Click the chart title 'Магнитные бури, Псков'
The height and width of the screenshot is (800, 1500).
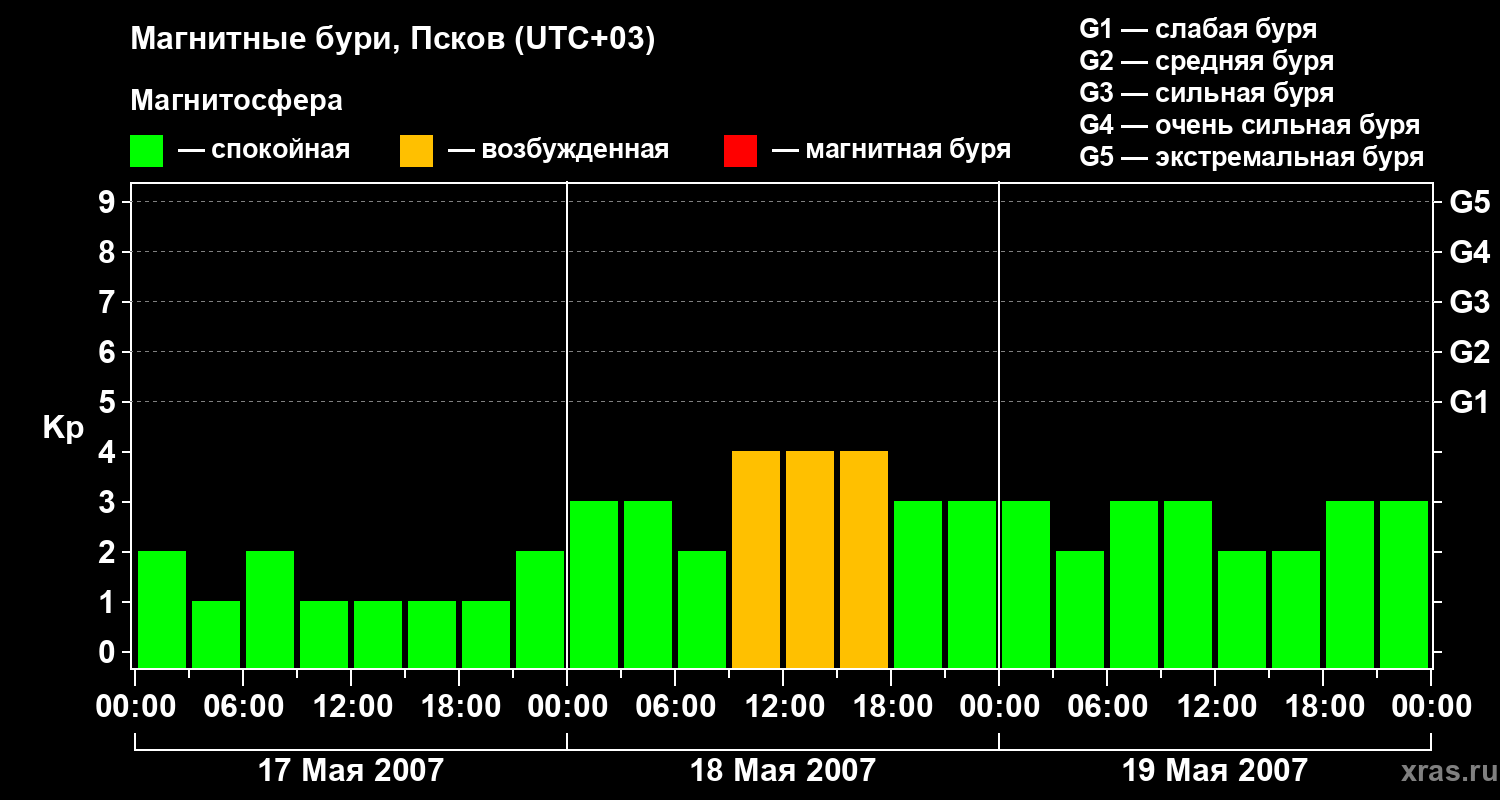(392, 40)
